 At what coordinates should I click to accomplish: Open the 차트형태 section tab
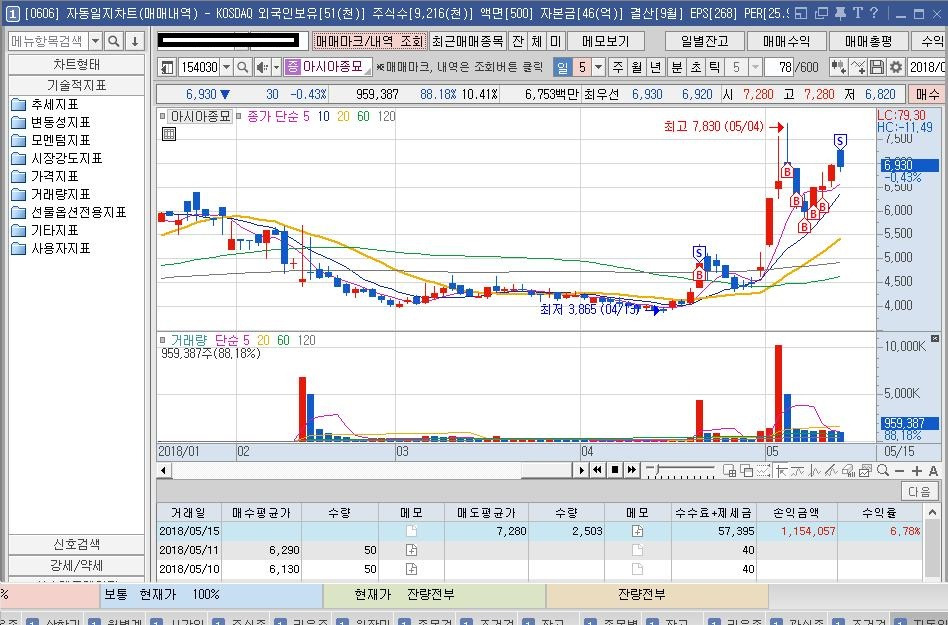click(77, 64)
